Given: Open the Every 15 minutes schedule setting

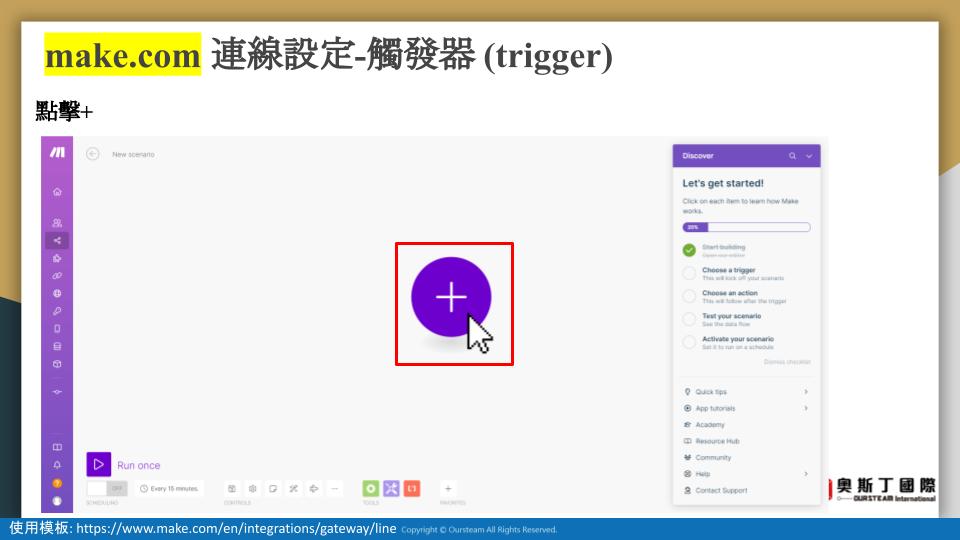Looking at the screenshot, I should 169,489.
